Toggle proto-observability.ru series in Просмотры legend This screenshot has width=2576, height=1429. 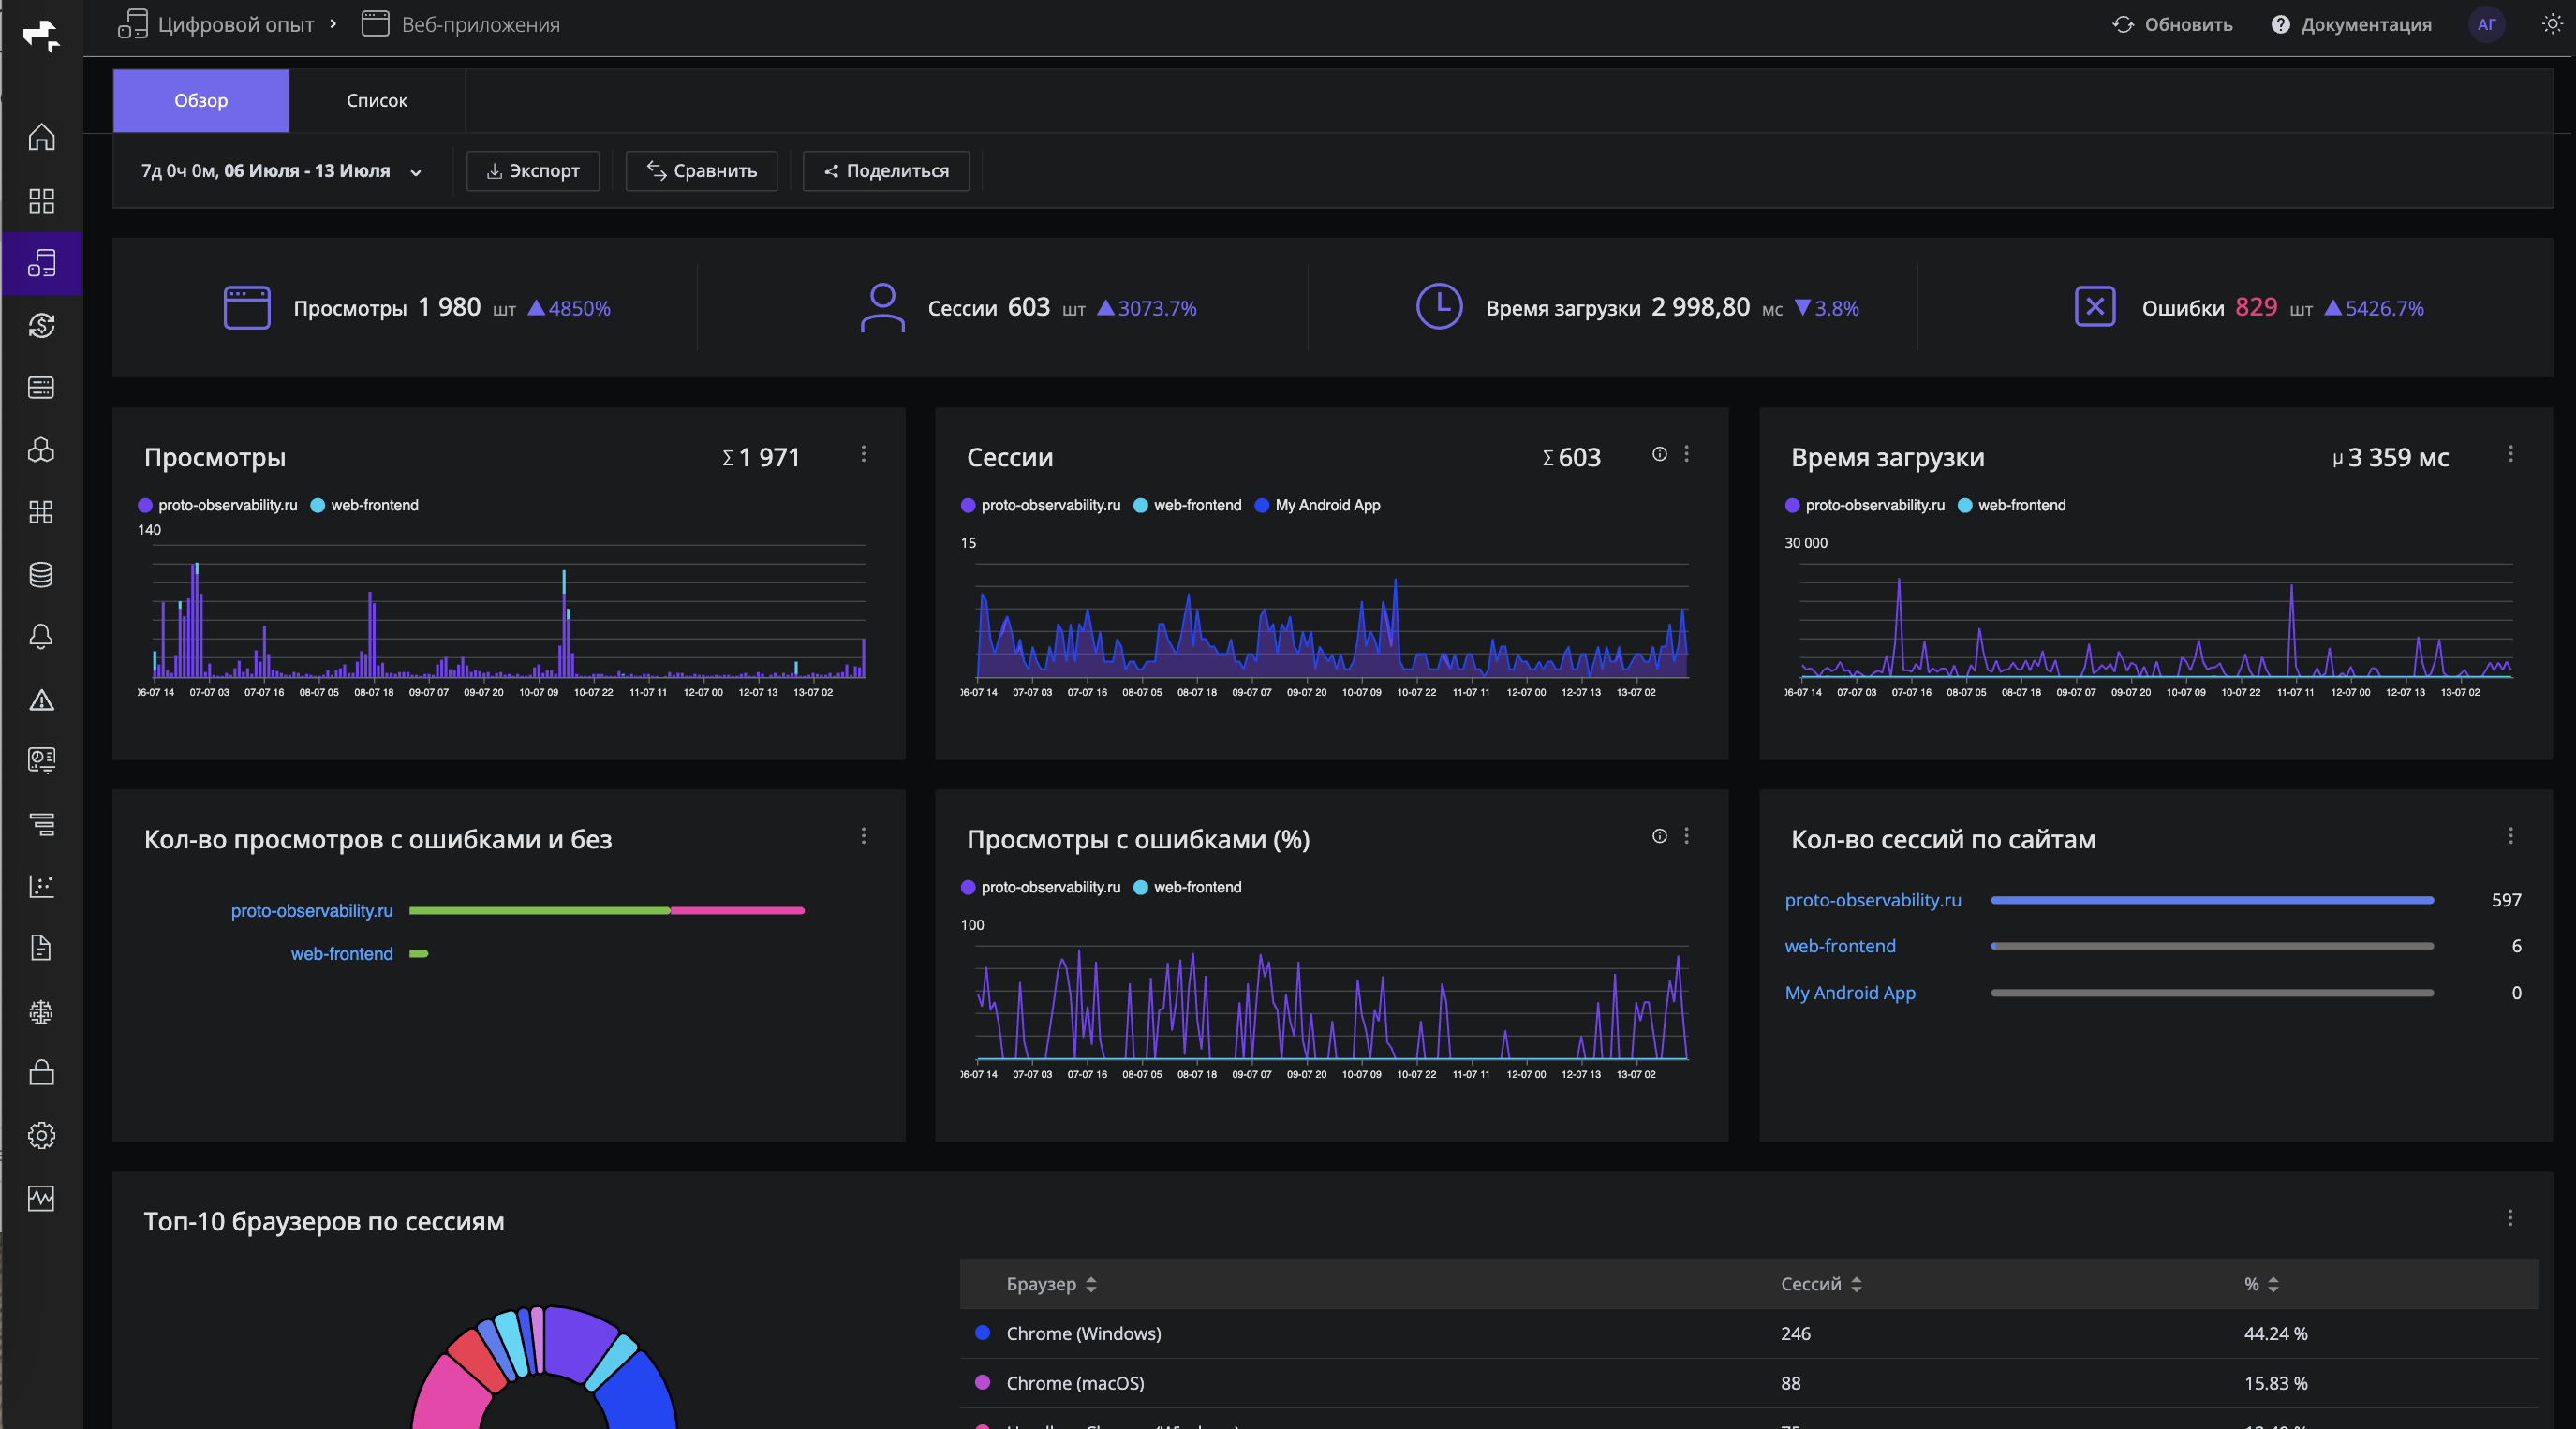tap(218, 505)
